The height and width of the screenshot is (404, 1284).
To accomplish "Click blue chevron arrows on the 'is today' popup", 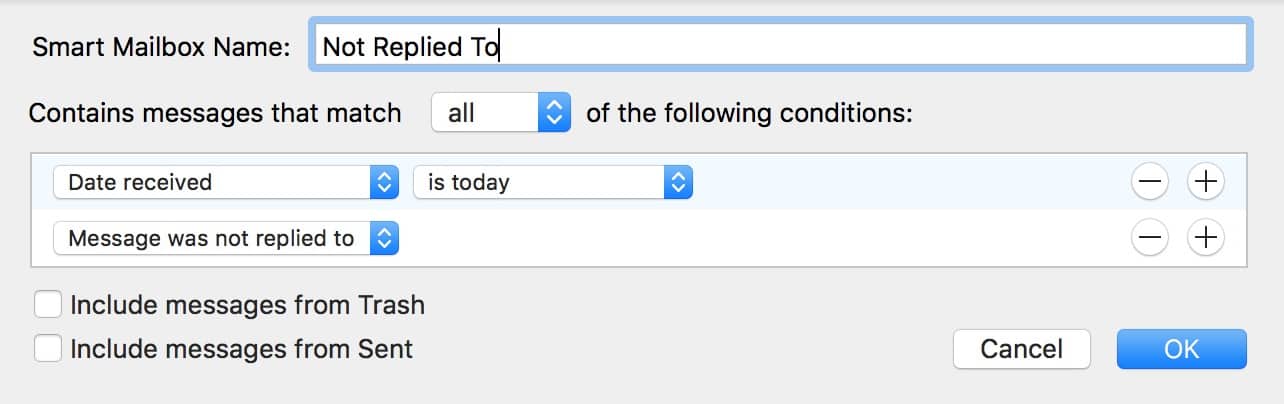I will click(x=678, y=182).
